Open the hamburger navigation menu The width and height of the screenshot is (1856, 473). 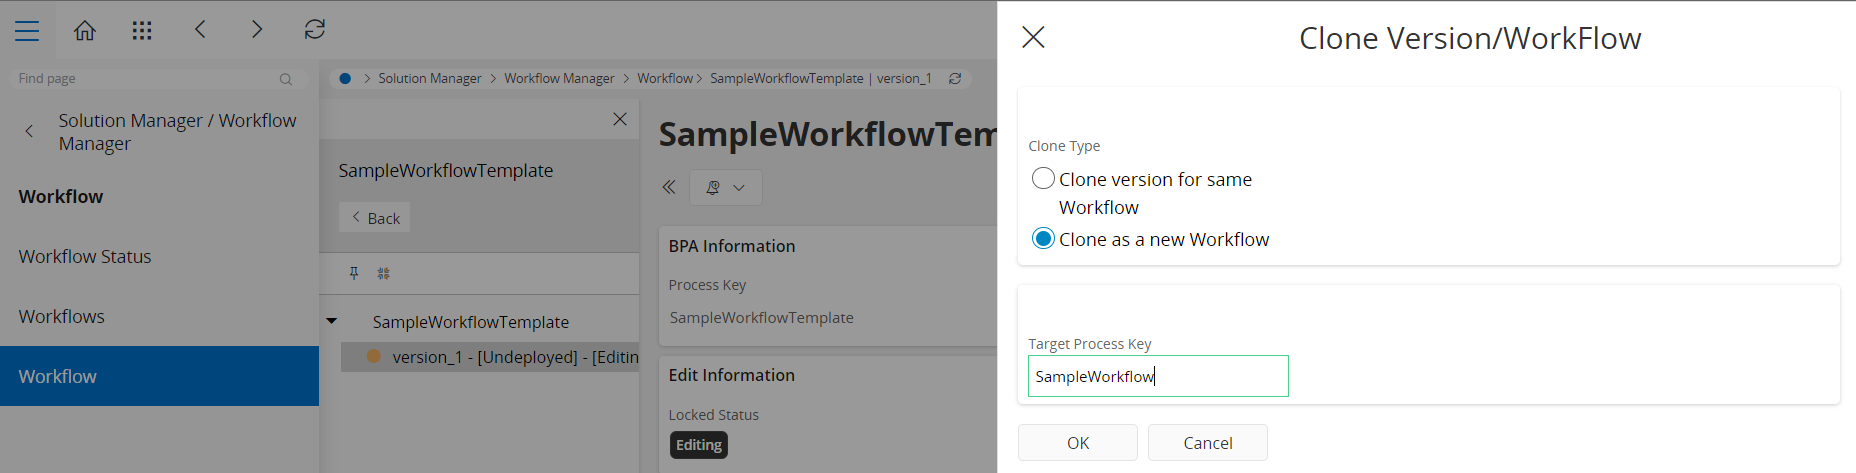click(x=27, y=31)
